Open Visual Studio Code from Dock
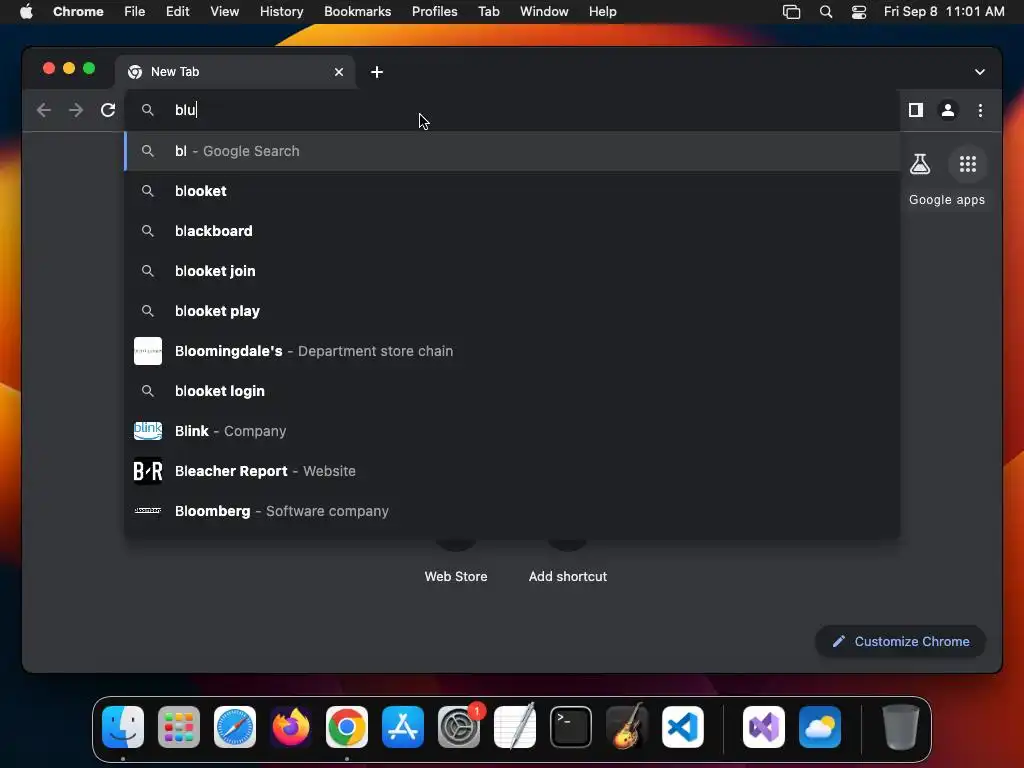Image resolution: width=1024 pixels, height=768 pixels. (x=683, y=727)
